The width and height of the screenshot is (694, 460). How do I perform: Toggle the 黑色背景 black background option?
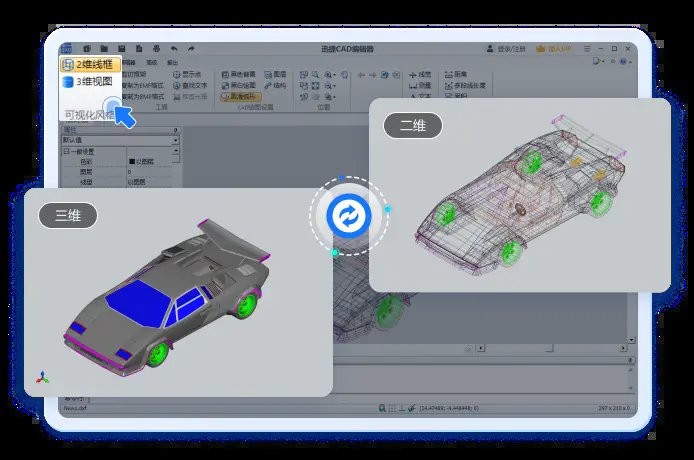click(239, 74)
